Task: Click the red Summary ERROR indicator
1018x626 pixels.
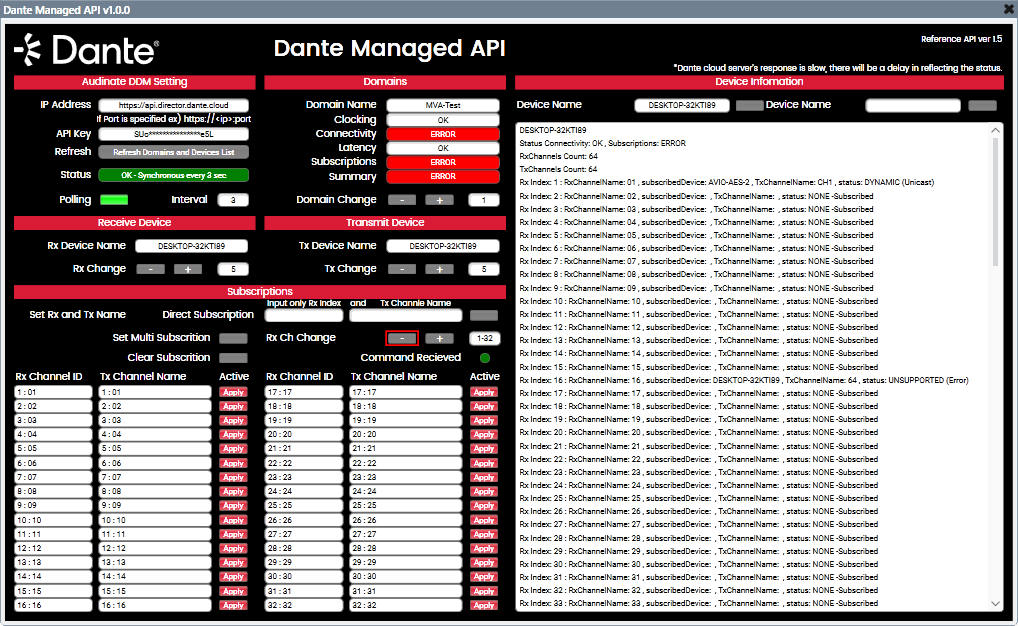Action: (x=443, y=177)
